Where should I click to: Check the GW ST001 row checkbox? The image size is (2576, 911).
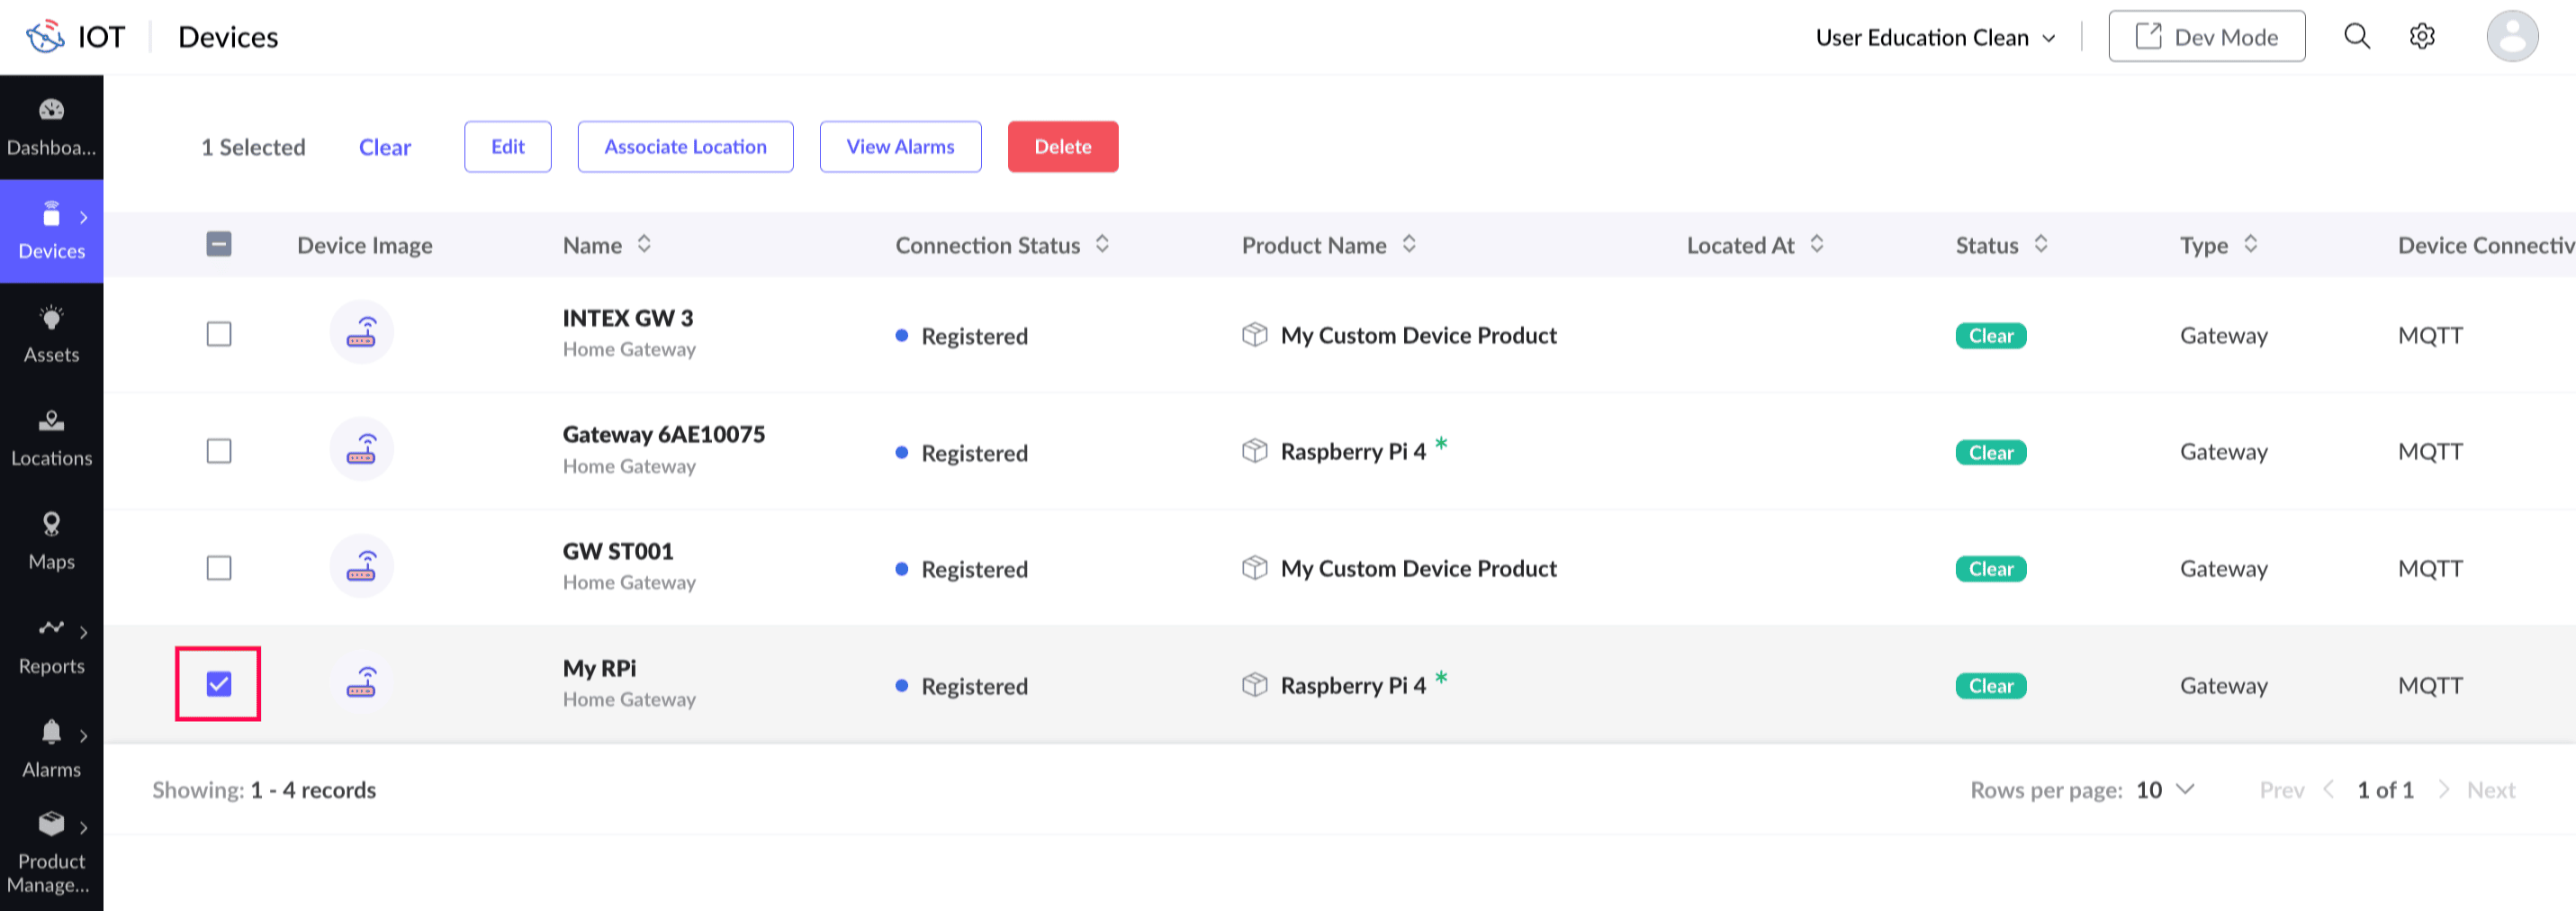point(219,568)
